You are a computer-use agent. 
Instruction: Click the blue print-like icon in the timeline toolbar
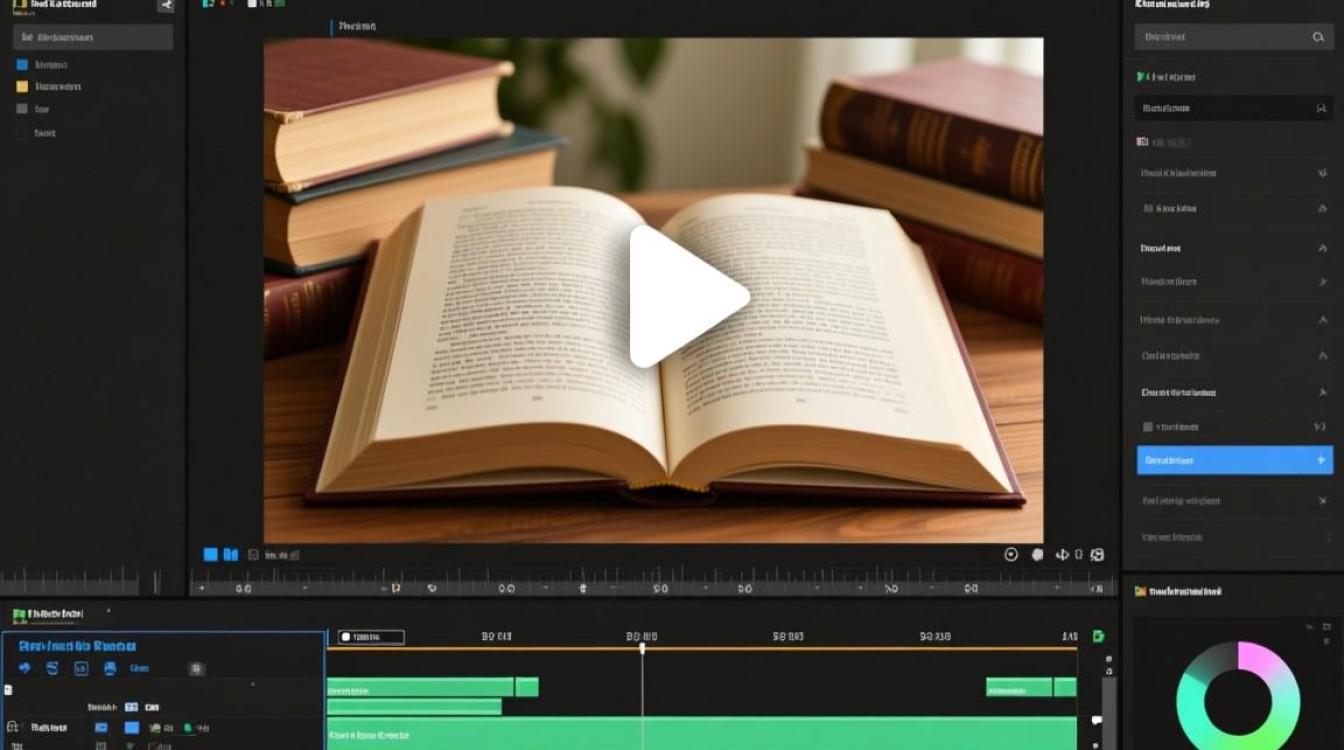coord(110,668)
